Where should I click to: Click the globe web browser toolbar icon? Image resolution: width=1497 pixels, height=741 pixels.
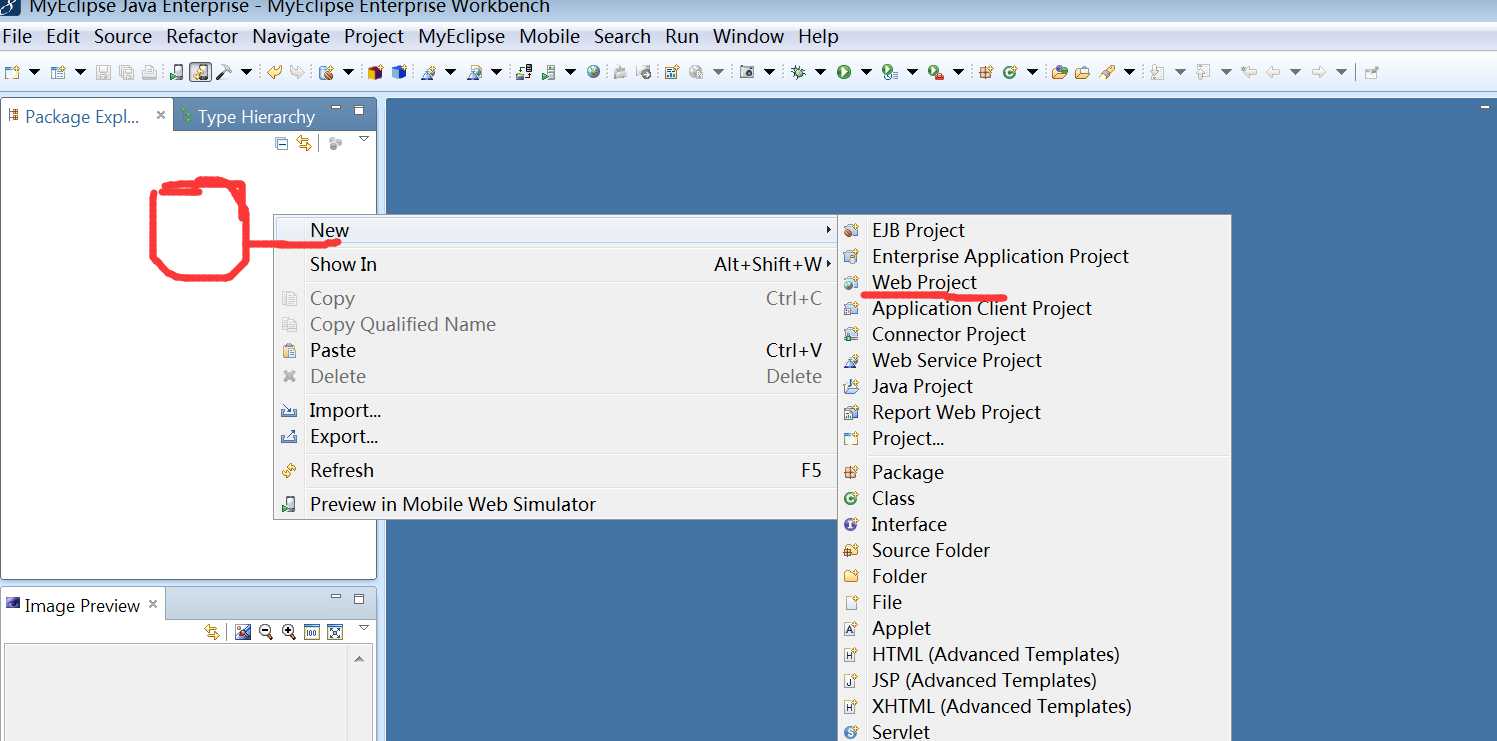pos(593,72)
